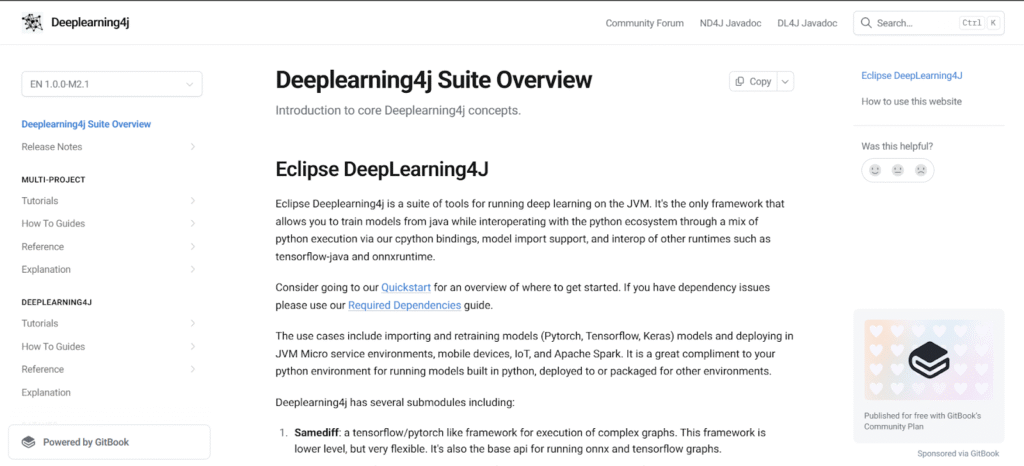Click the search magnifier icon
This screenshot has height=466, width=1024.
click(x=866, y=23)
